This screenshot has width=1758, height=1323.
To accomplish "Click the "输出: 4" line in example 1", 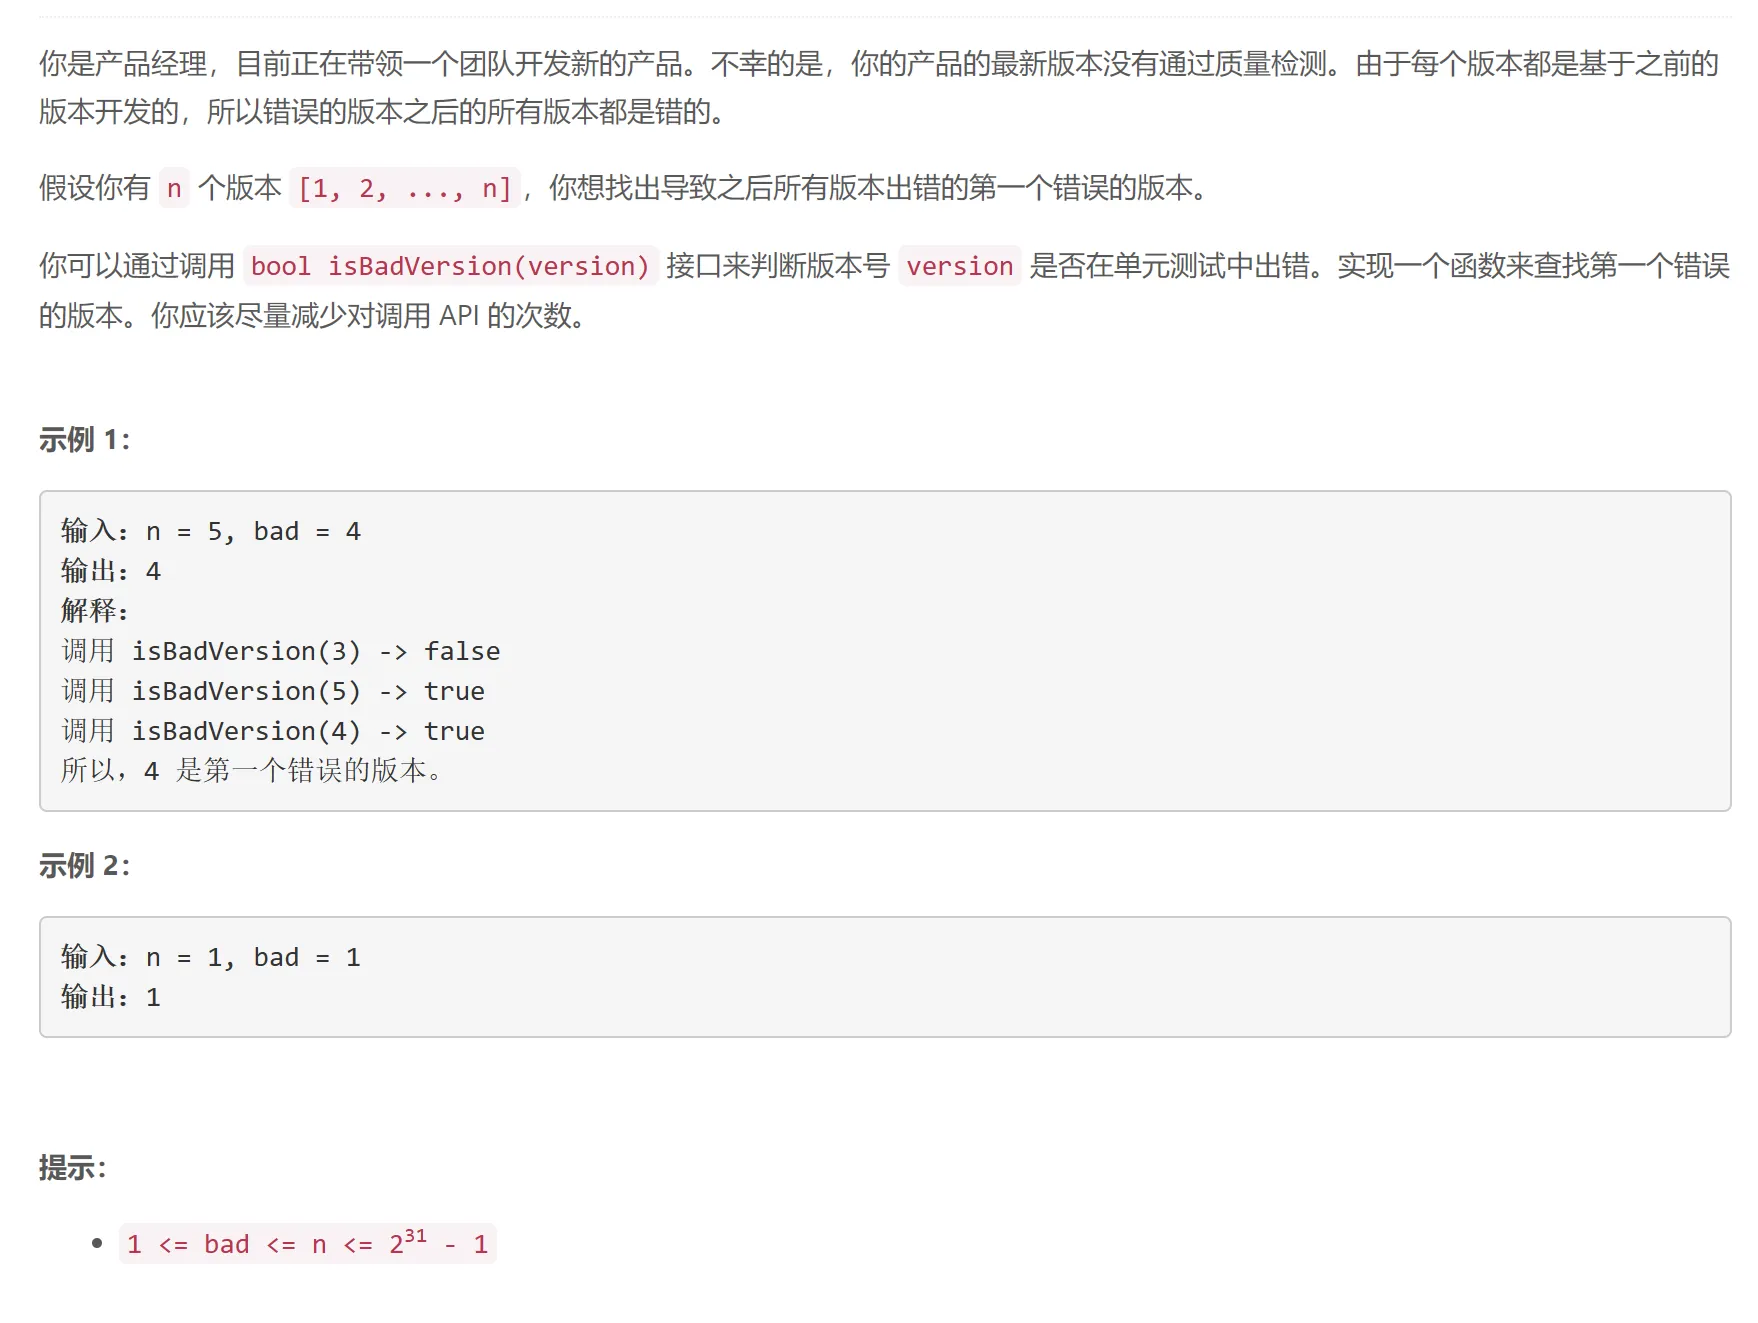I will (111, 571).
